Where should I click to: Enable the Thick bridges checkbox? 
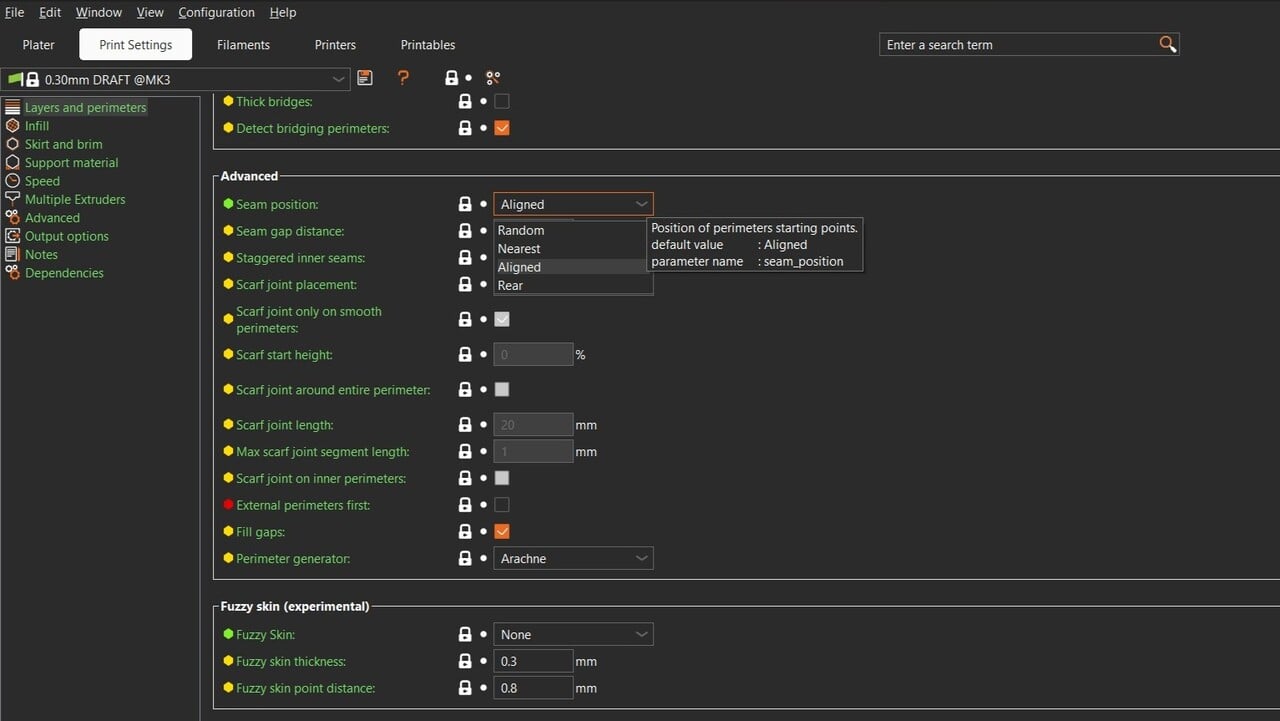pos(502,101)
